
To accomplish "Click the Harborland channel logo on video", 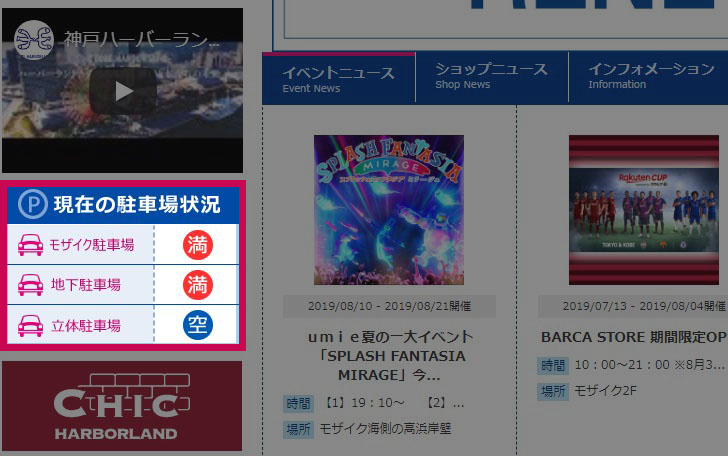I will pos(33,40).
